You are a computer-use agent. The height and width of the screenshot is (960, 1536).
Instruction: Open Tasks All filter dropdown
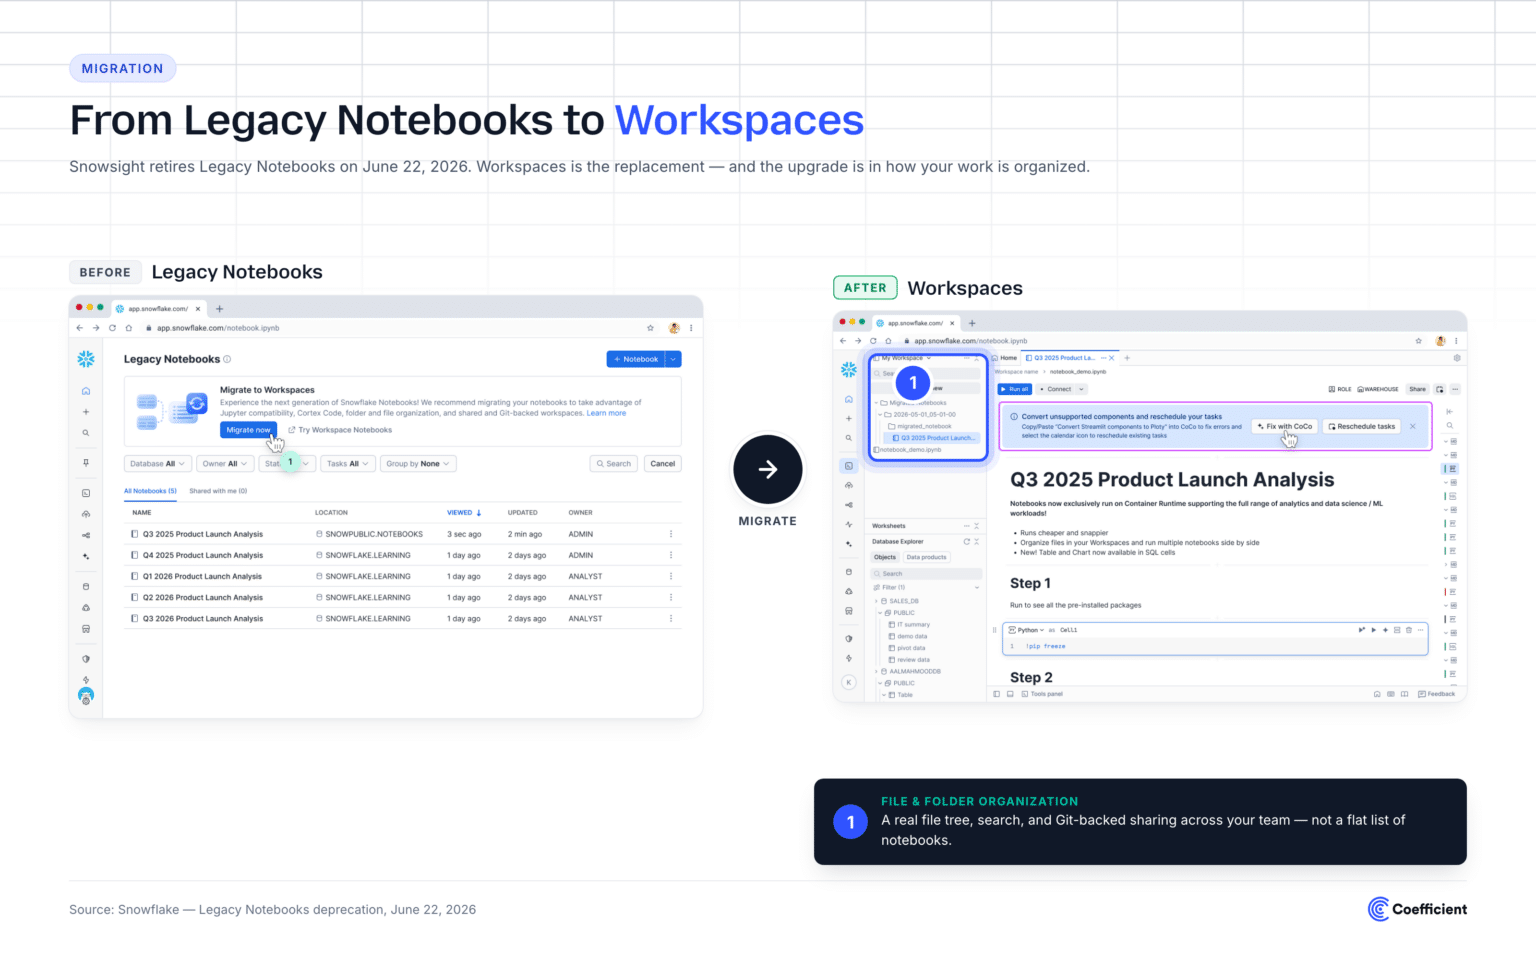coord(348,464)
